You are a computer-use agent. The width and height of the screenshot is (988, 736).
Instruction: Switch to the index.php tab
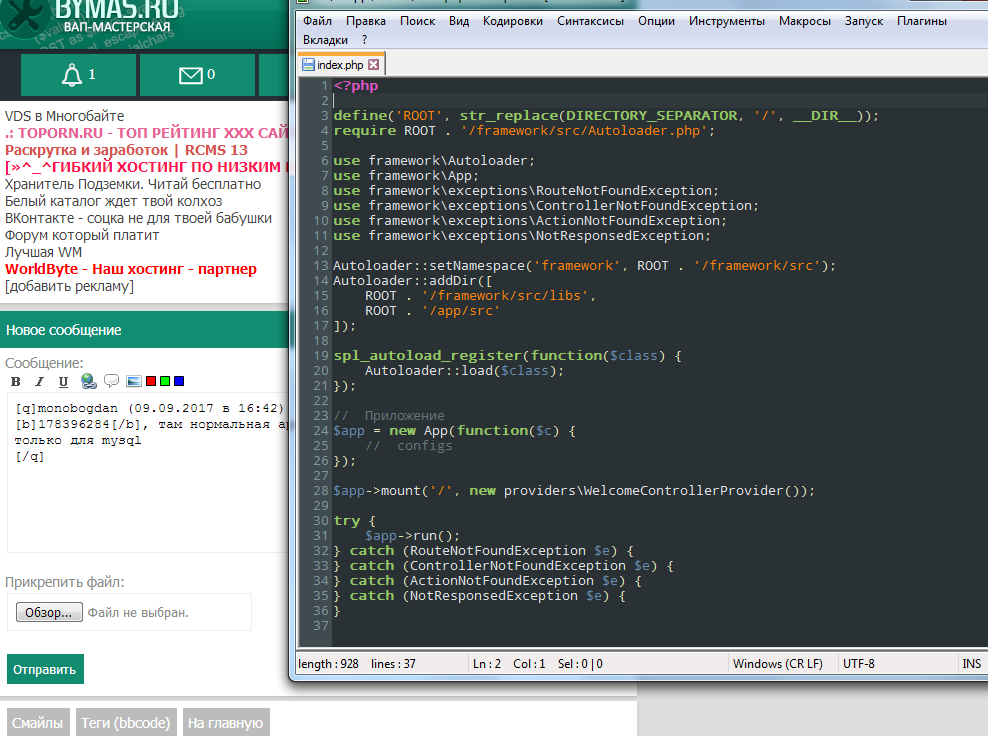pyautogui.click(x=339, y=65)
